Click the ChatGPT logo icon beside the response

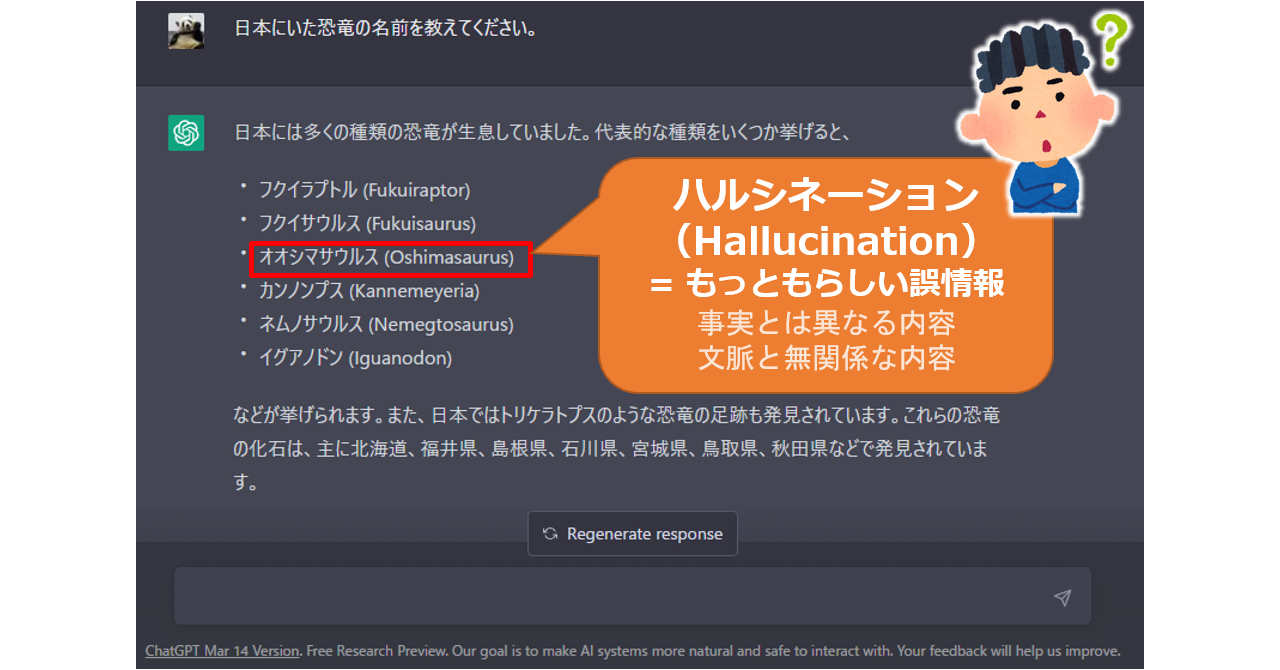tap(186, 133)
